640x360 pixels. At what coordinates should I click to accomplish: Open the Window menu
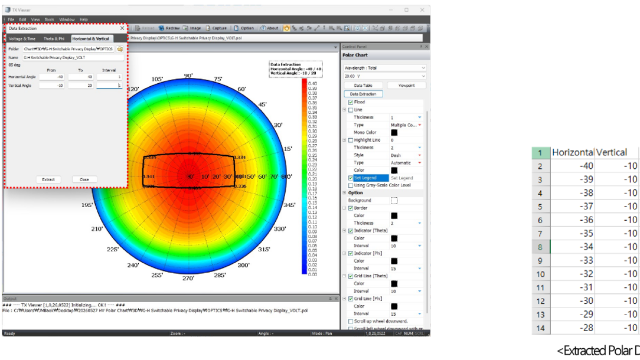click(x=67, y=19)
